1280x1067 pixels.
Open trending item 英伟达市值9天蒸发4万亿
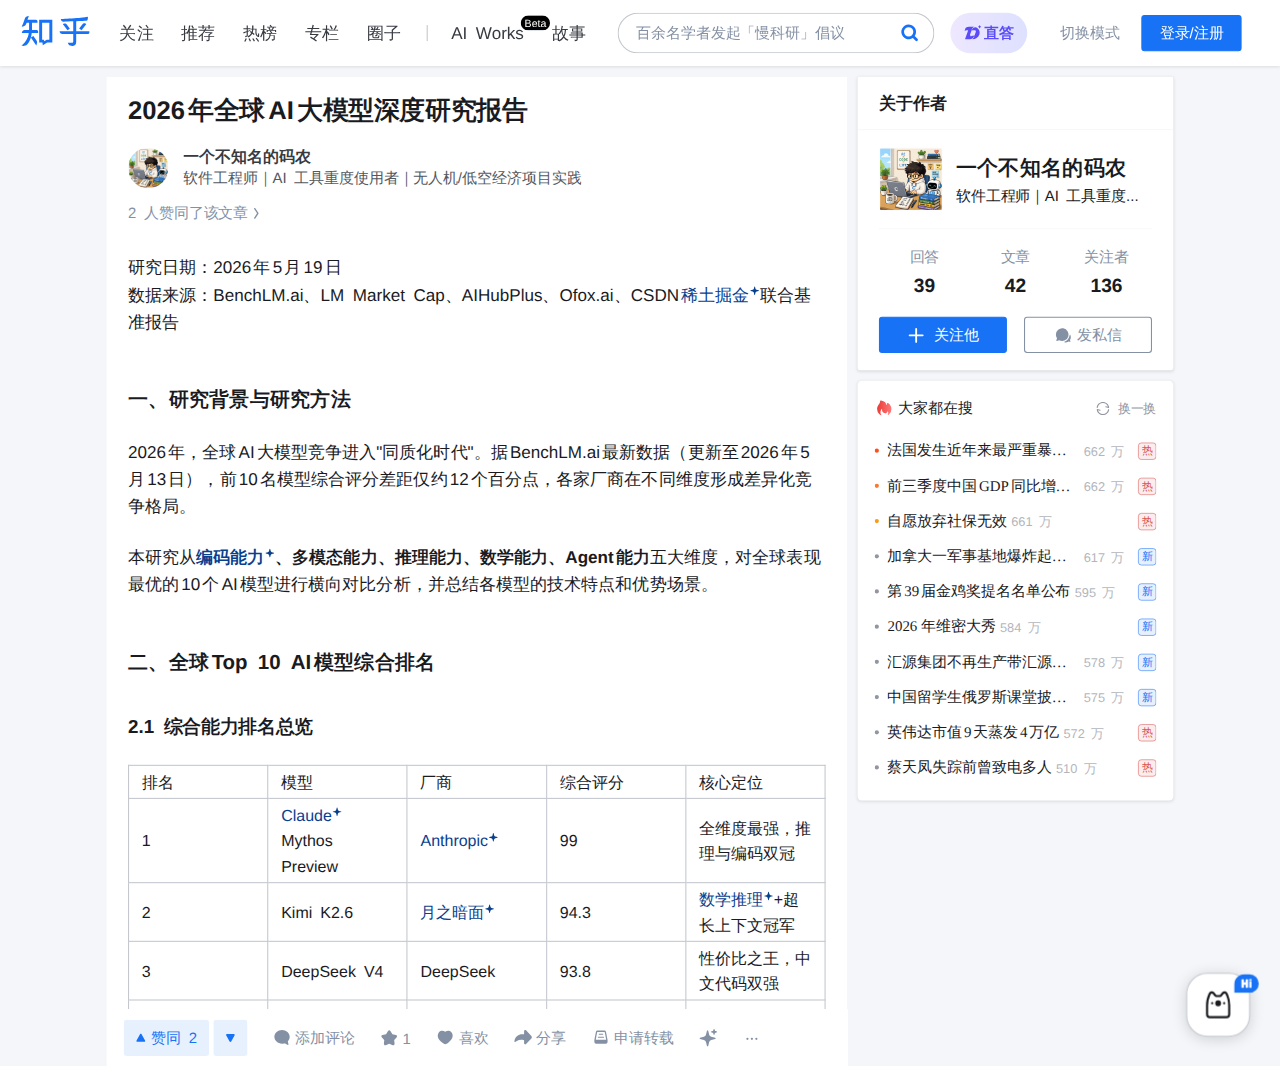pyautogui.click(x=973, y=732)
